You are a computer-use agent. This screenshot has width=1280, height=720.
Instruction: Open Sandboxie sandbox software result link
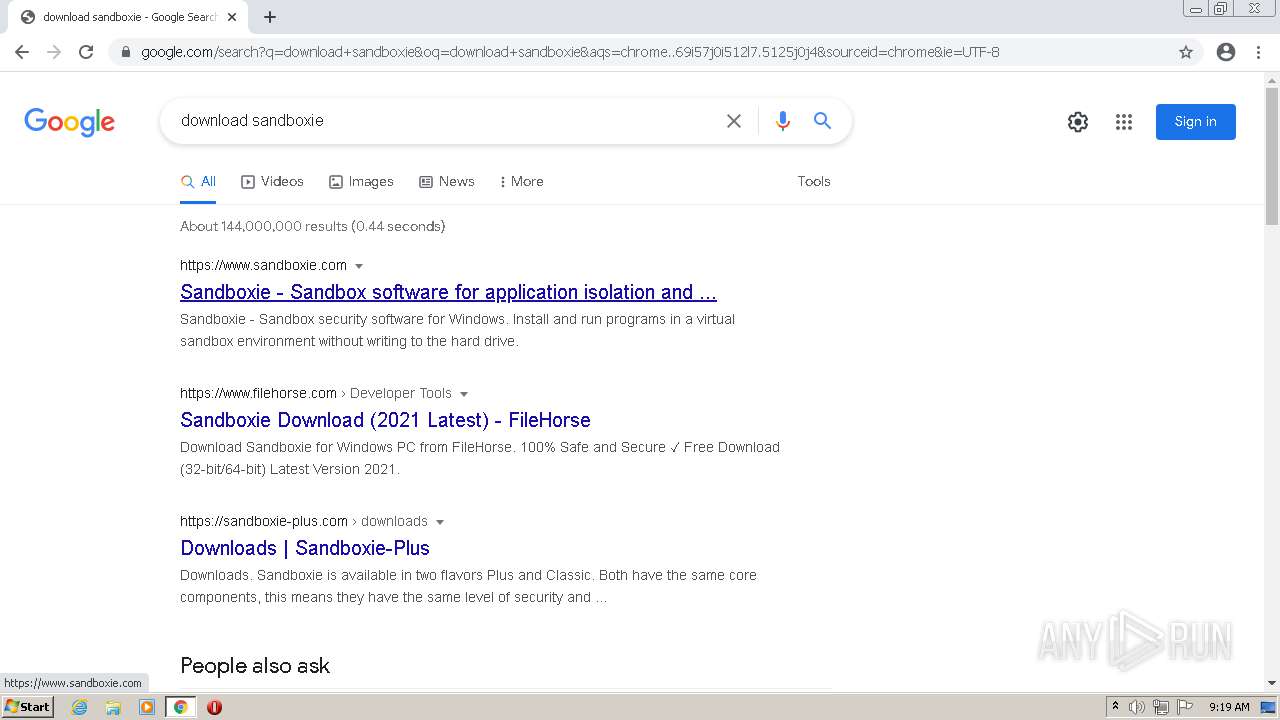448,293
